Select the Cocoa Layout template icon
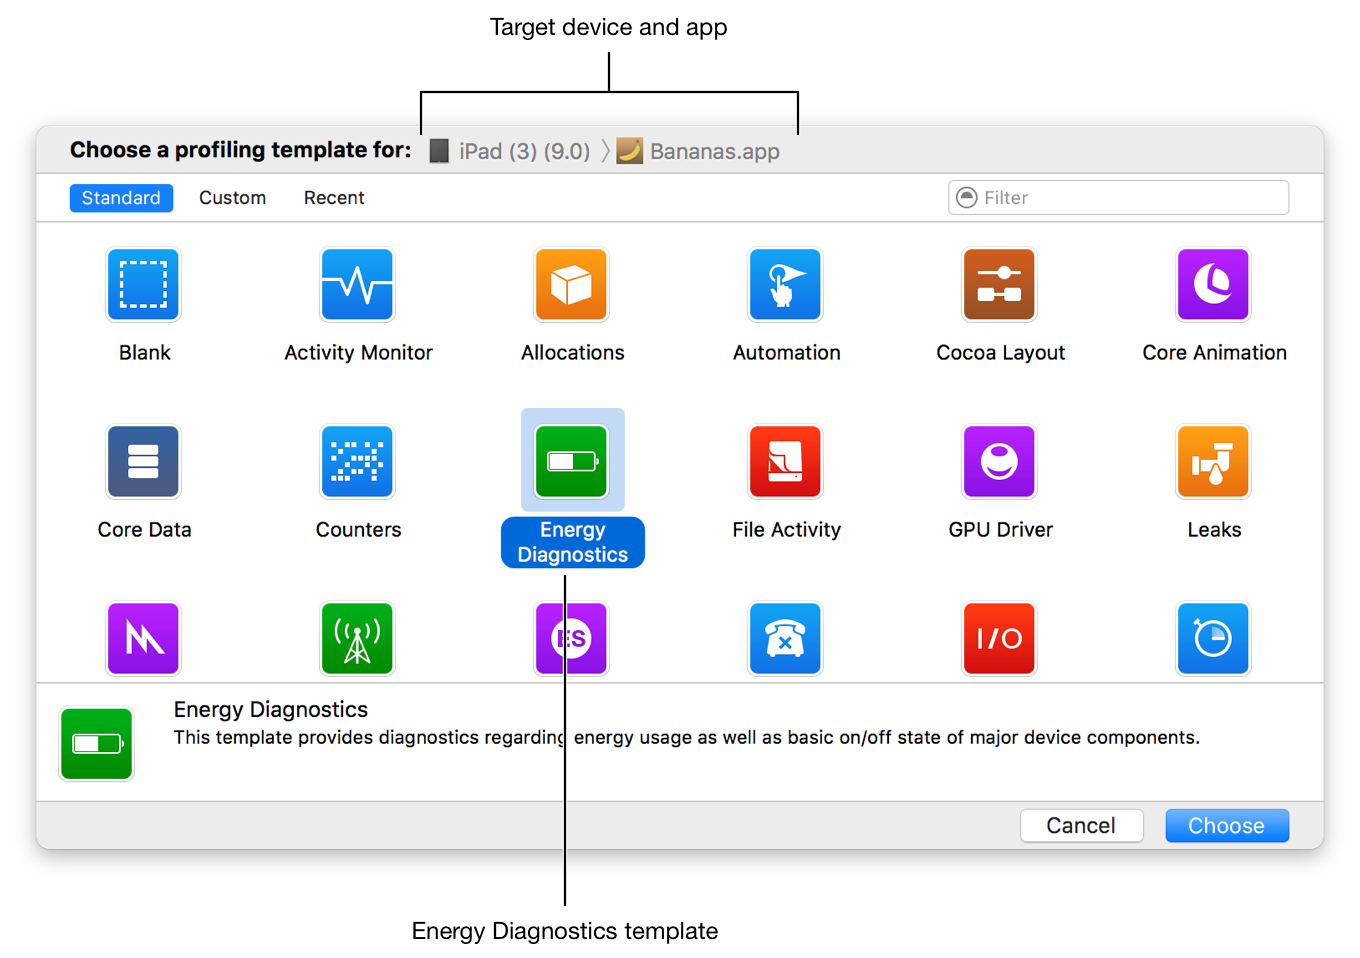 [x=999, y=284]
